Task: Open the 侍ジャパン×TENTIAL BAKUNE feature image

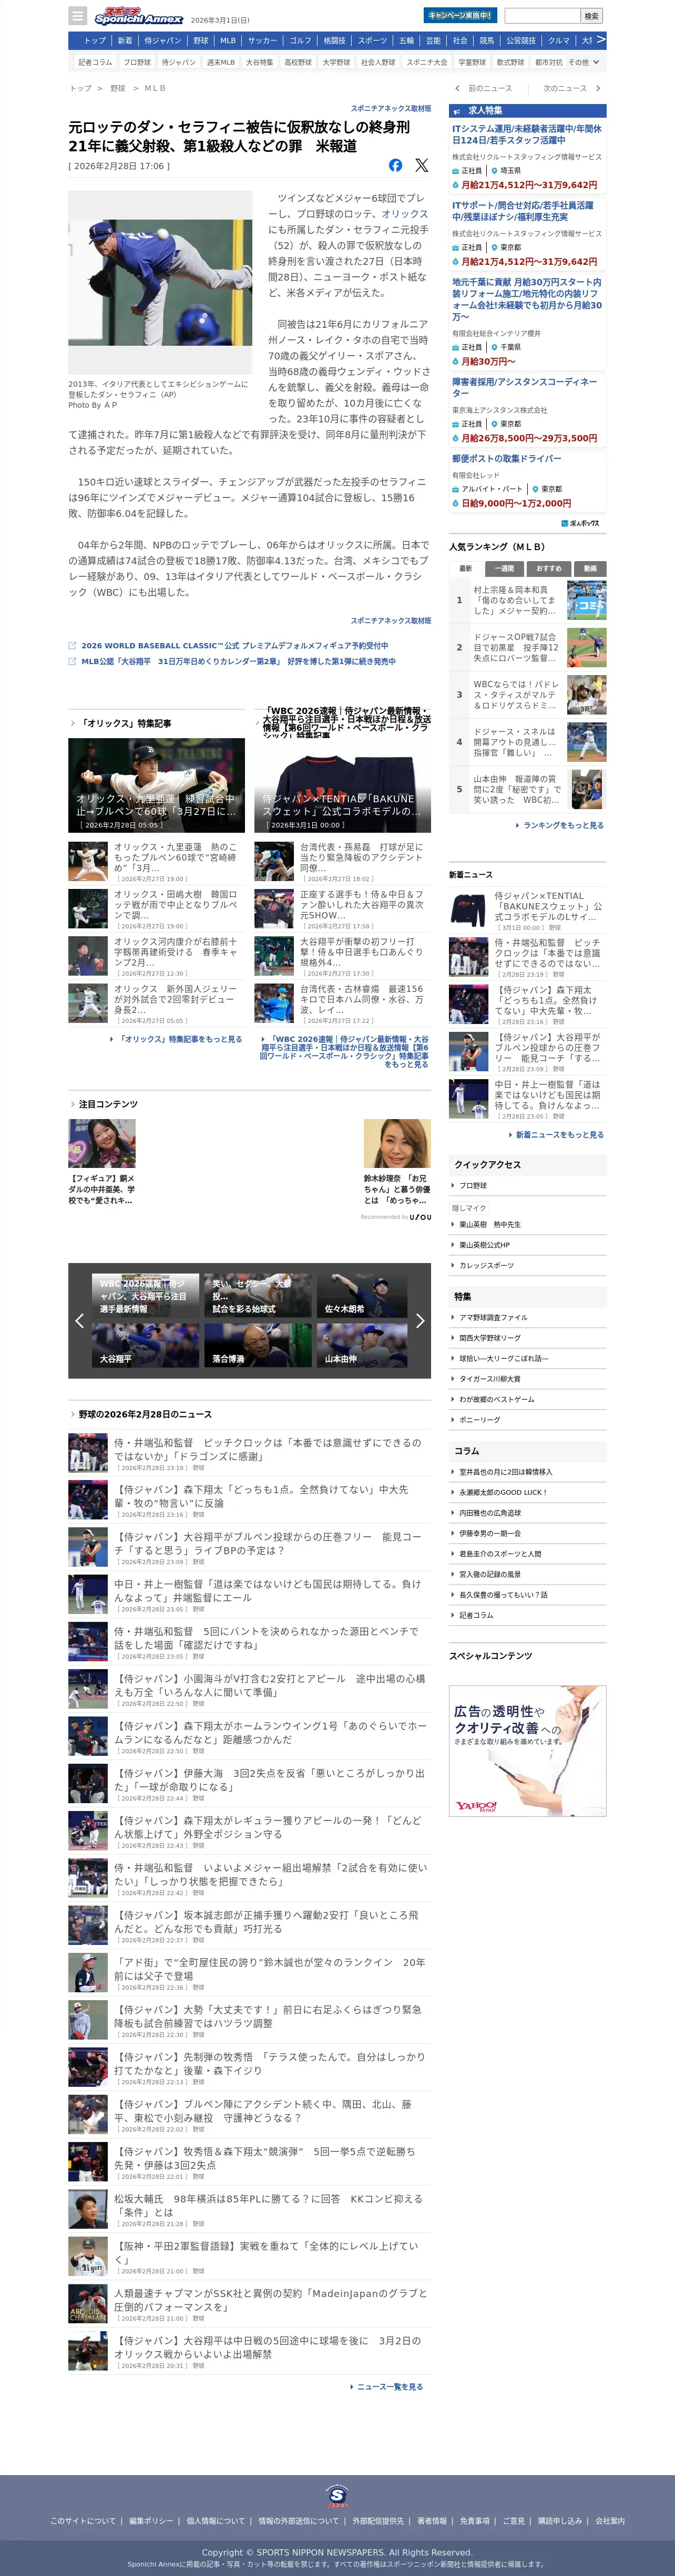Action: tap(342, 785)
